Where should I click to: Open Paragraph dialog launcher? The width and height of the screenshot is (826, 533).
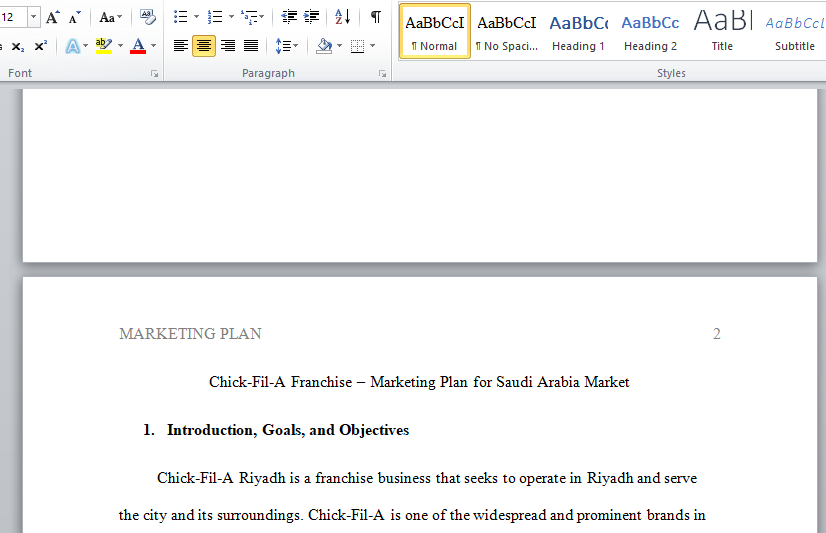[x=382, y=74]
